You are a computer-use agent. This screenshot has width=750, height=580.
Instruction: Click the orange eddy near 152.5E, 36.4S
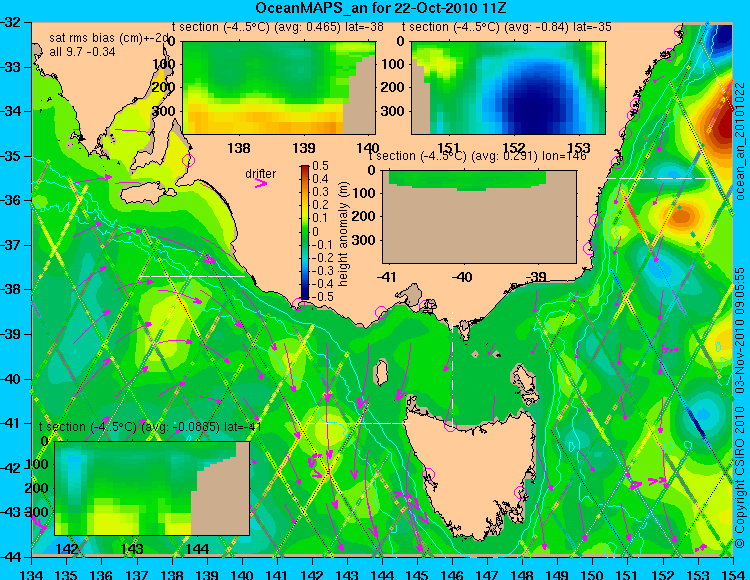[680, 216]
